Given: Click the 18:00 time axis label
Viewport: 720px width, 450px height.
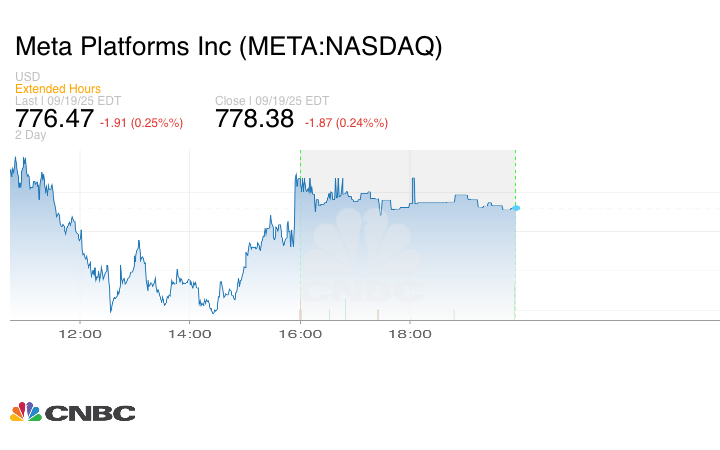Looking at the screenshot, I should coord(410,335).
